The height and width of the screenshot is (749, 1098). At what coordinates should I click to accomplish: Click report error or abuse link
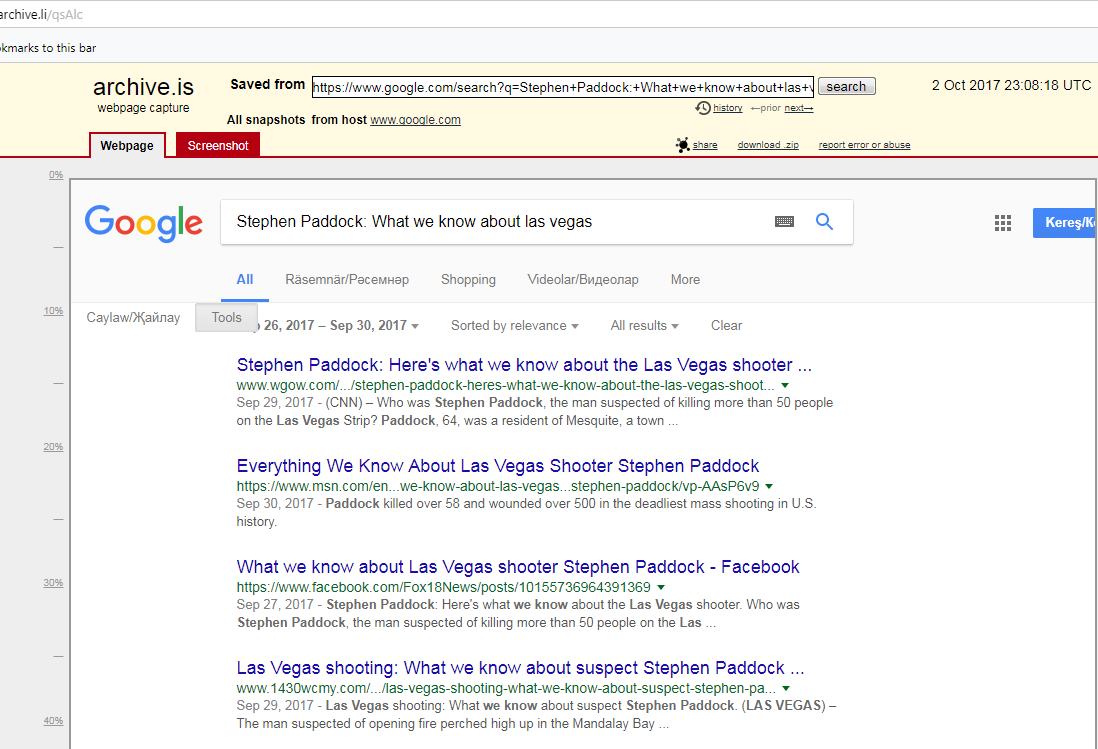click(864, 145)
